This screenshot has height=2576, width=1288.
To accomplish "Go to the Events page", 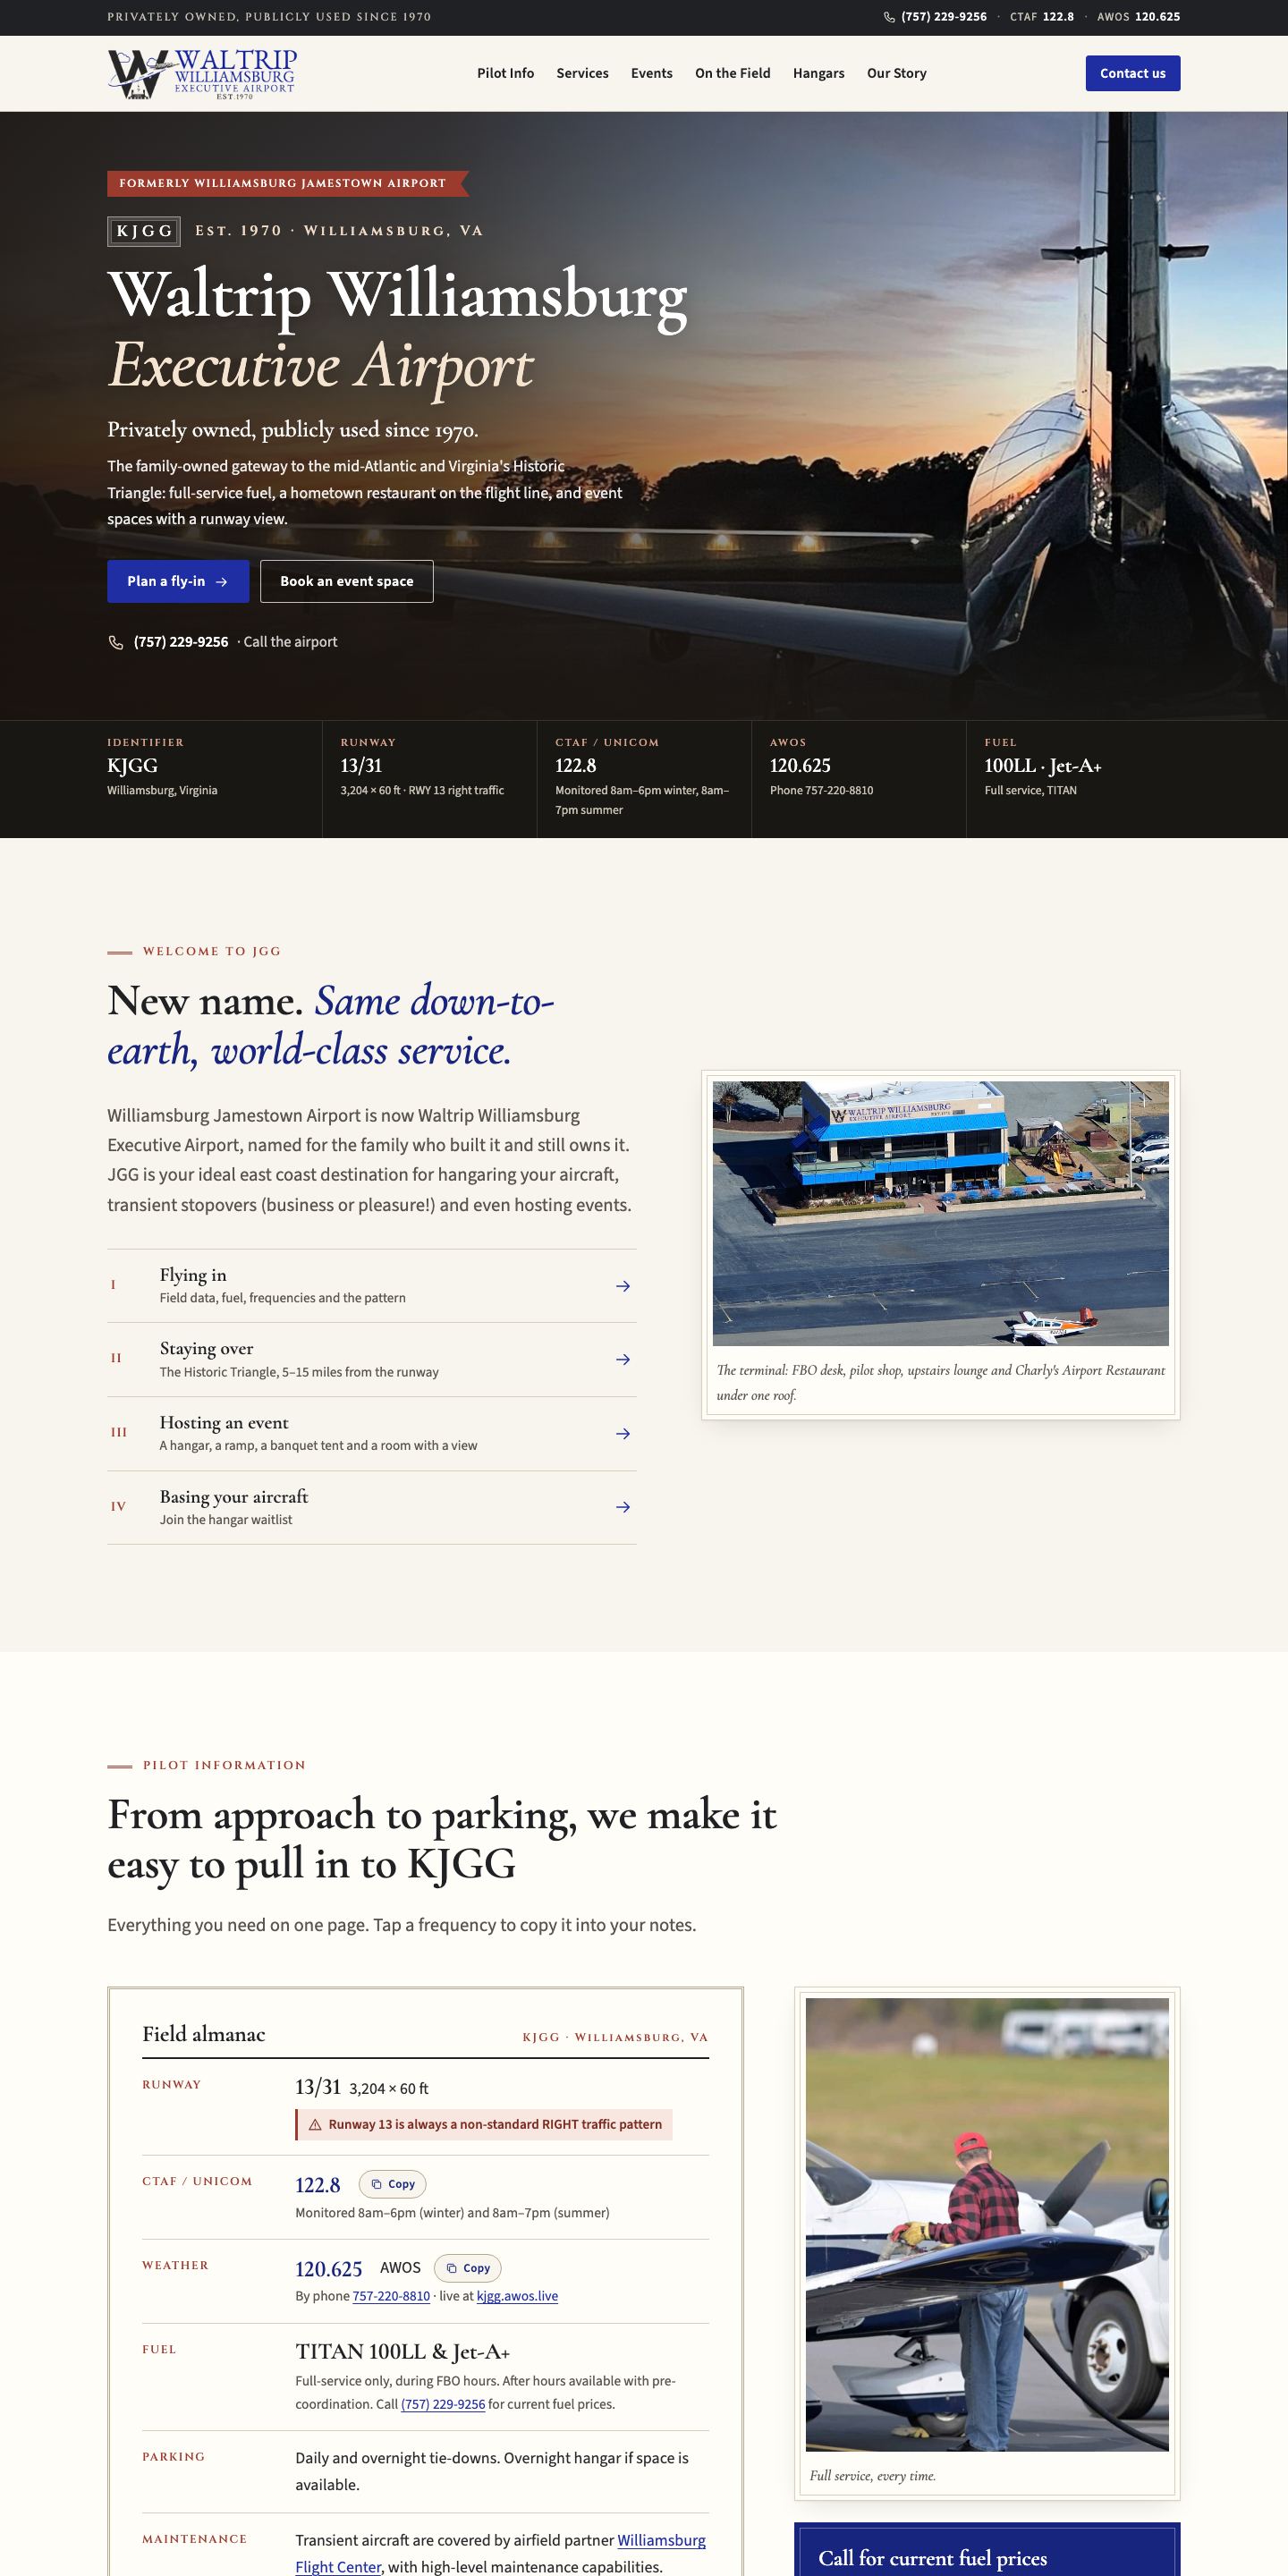I will pyautogui.click(x=651, y=73).
